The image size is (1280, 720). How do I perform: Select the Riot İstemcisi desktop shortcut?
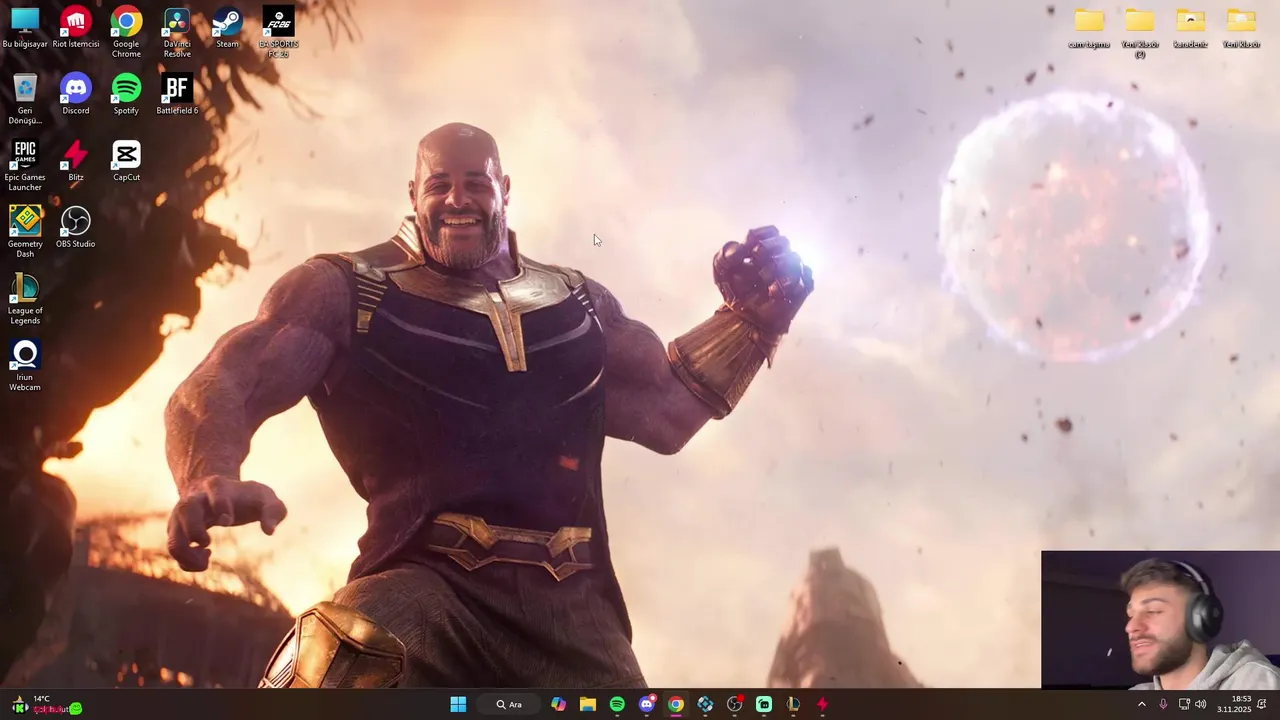76,28
